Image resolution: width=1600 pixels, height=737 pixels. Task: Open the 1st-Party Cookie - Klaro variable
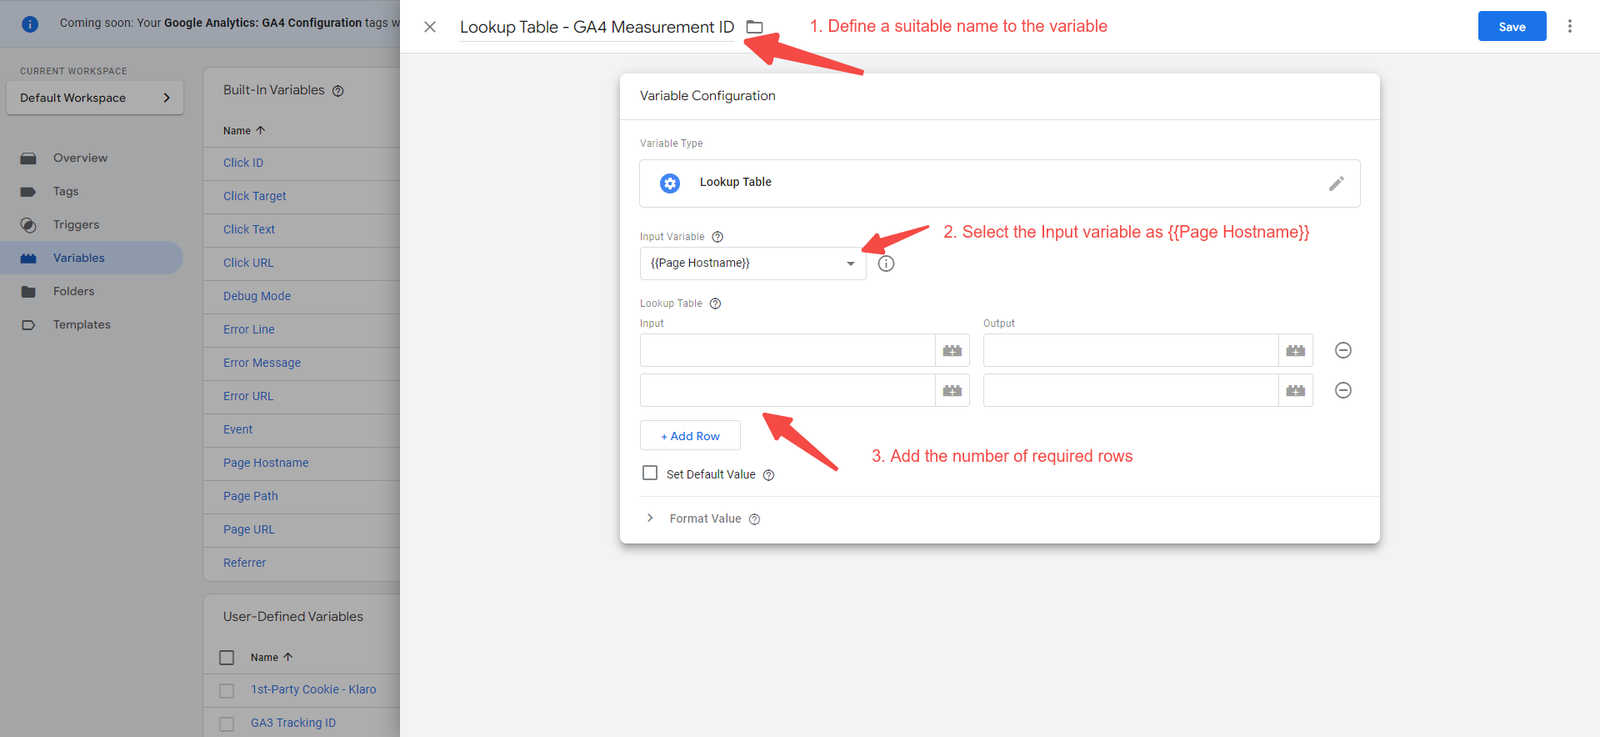[x=313, y=690]
